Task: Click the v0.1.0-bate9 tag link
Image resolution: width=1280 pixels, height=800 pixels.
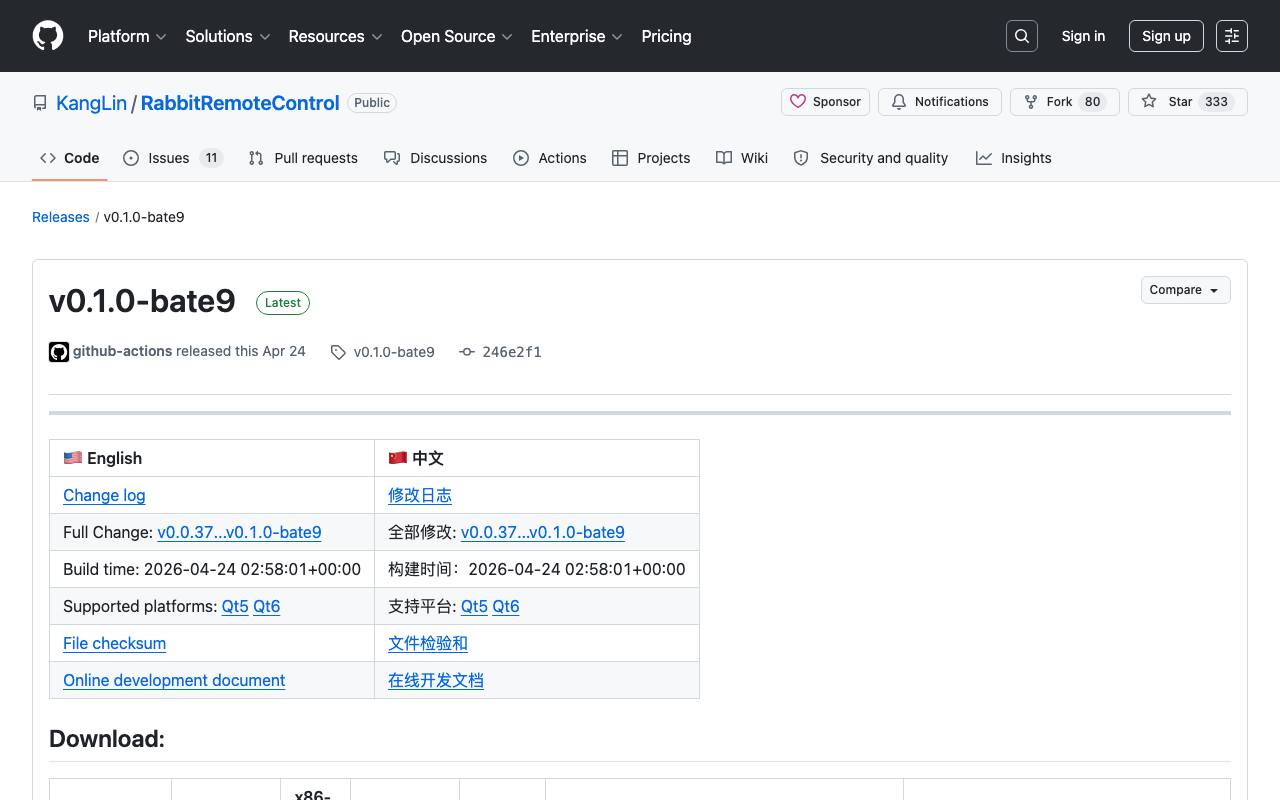Action: (394, 352)
